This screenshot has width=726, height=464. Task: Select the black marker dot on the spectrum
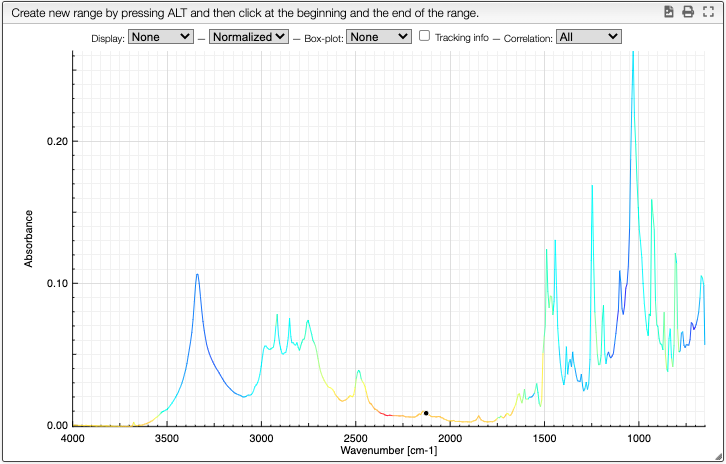(426, 413)
